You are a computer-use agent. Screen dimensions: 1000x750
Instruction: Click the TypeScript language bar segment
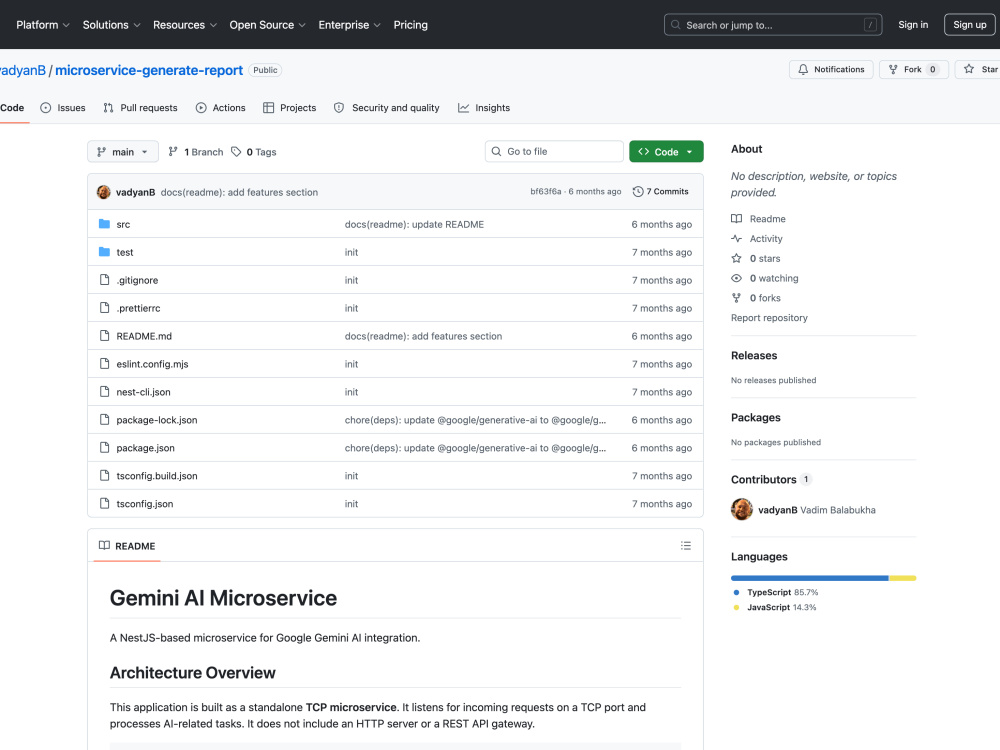810,578
